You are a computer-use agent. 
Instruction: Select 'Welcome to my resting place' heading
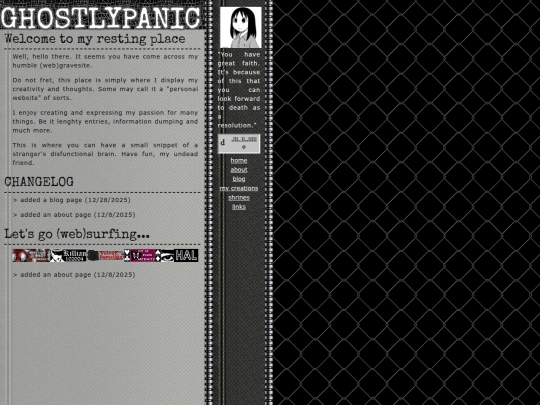pyautogui.click(x=95, y=39)
